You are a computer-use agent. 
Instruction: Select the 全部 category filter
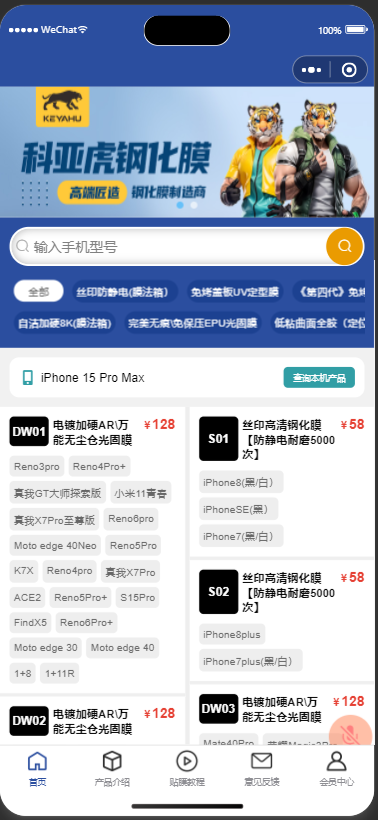[39, 291]
